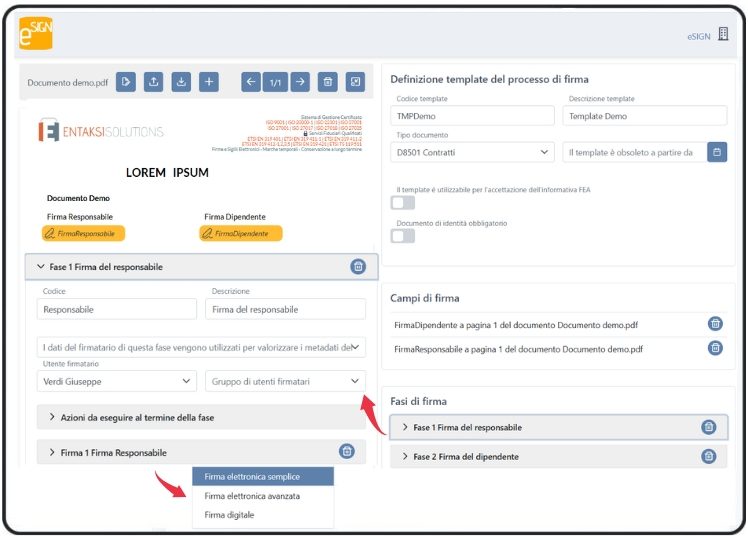This screenshot has width=748, height=540.
Task: Delete the FirmaDipendente signature field entry
Action: click(x=715, y=323)
